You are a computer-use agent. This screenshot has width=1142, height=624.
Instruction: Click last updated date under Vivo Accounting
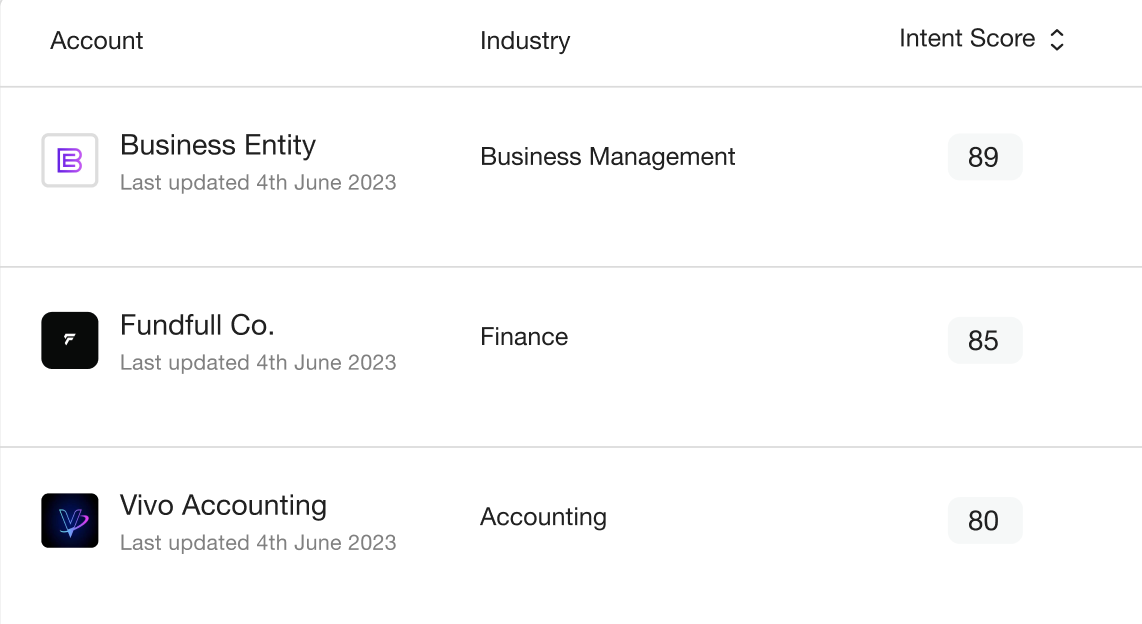pos(258,542)
